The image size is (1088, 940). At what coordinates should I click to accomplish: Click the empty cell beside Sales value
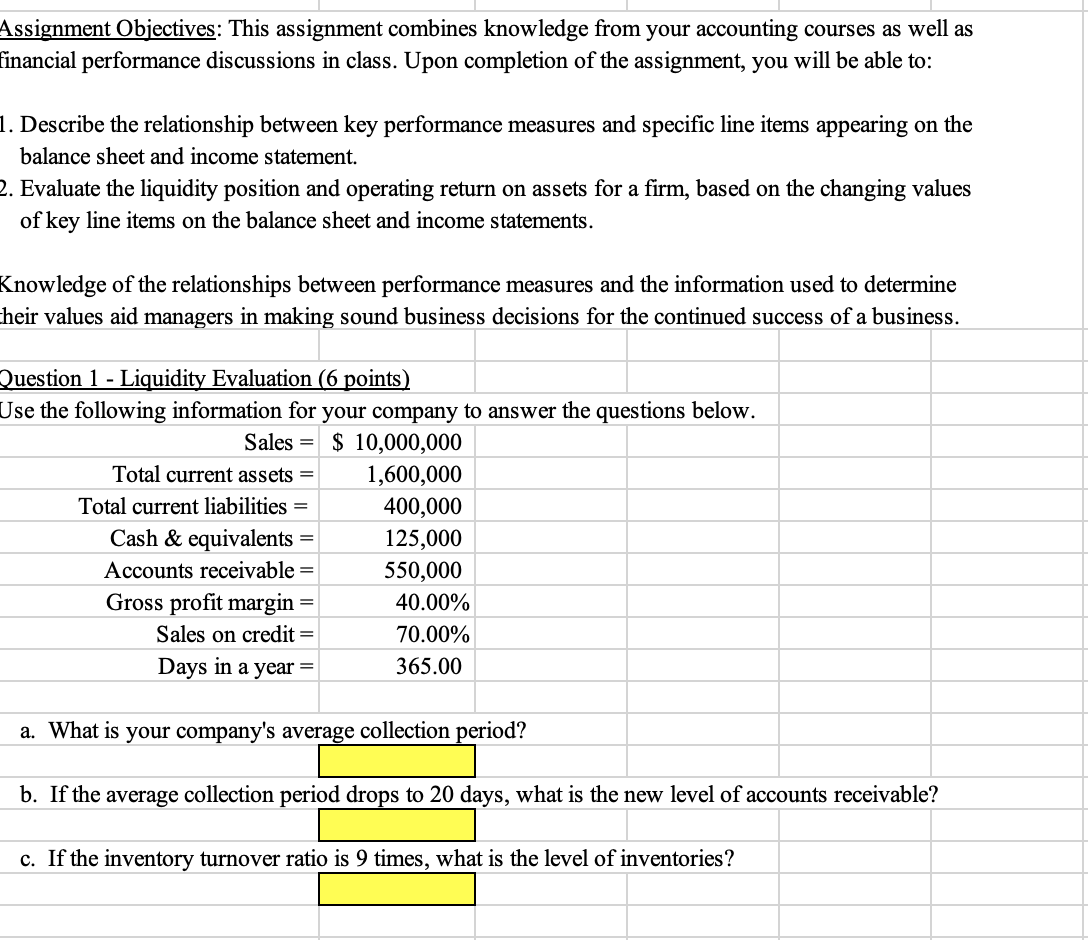pyautogui.click(x=550, y=442)
